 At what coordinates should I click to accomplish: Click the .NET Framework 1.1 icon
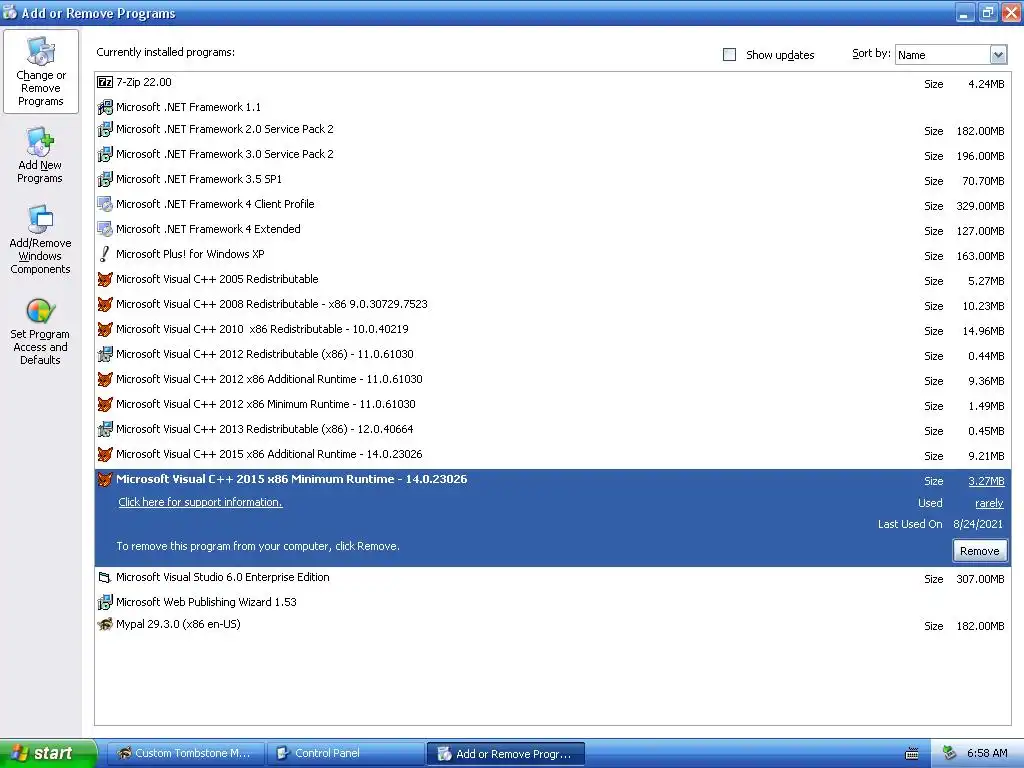pos(104,107)
